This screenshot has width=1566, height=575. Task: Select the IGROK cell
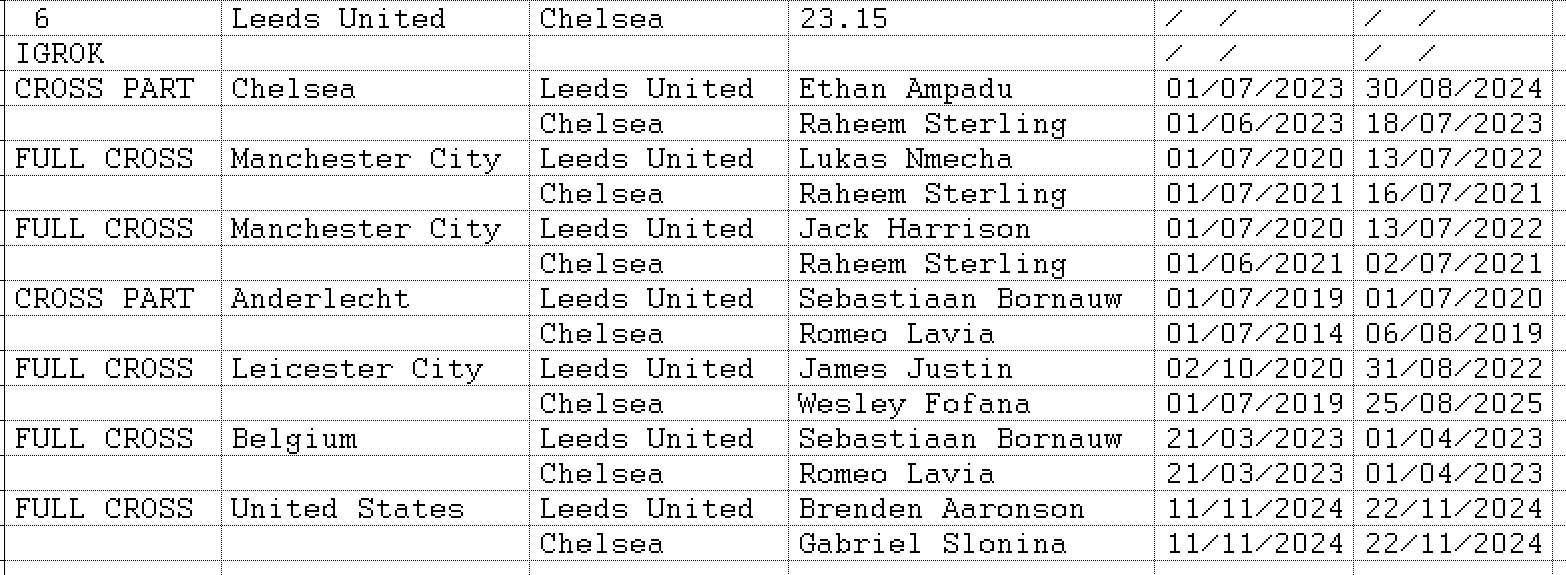[x=60, y=54]
